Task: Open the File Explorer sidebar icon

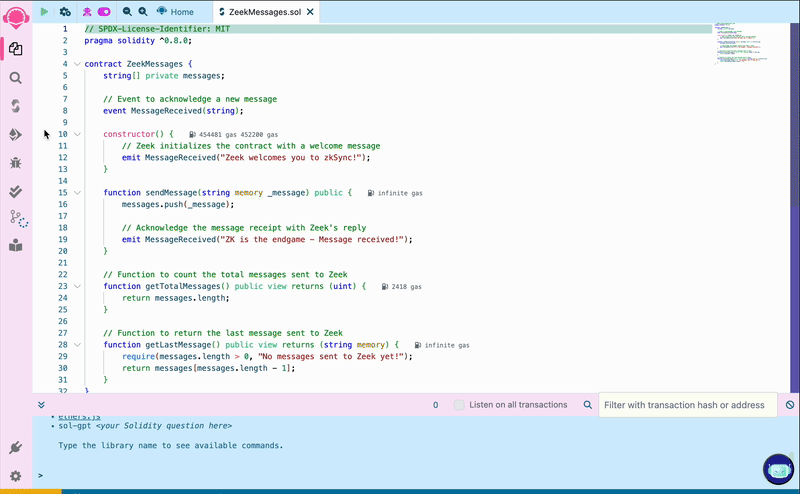Action: (16, 49)
